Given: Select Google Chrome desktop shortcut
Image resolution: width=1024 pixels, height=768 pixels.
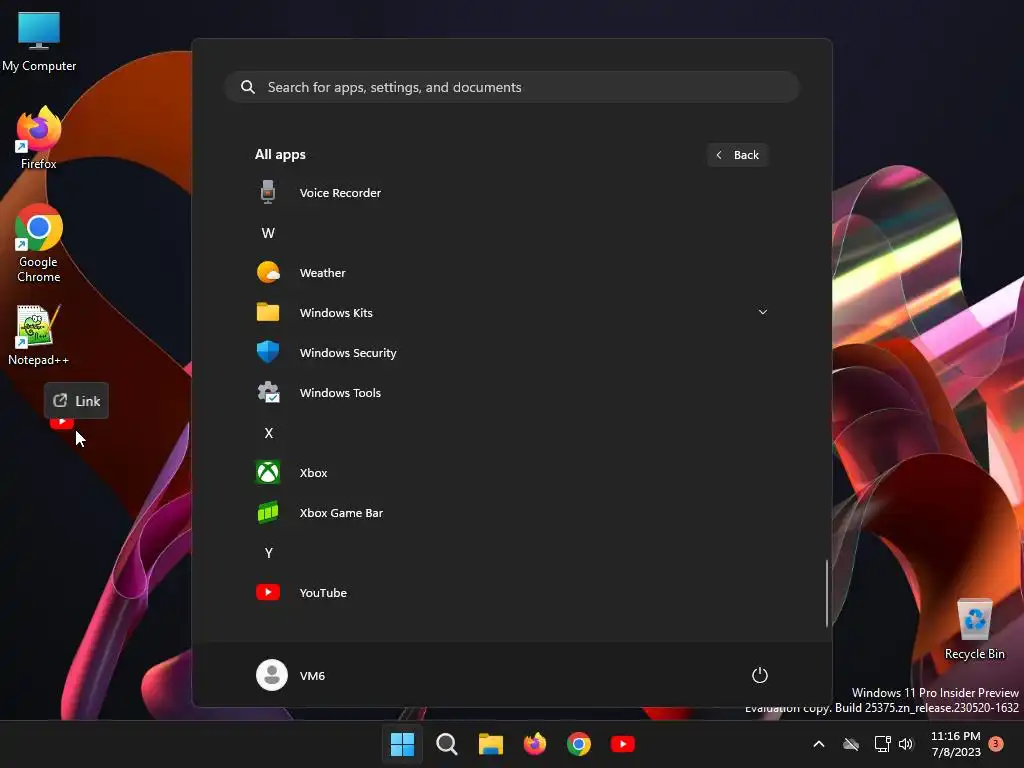Looking at the screenshot, I should click(39, 243).
